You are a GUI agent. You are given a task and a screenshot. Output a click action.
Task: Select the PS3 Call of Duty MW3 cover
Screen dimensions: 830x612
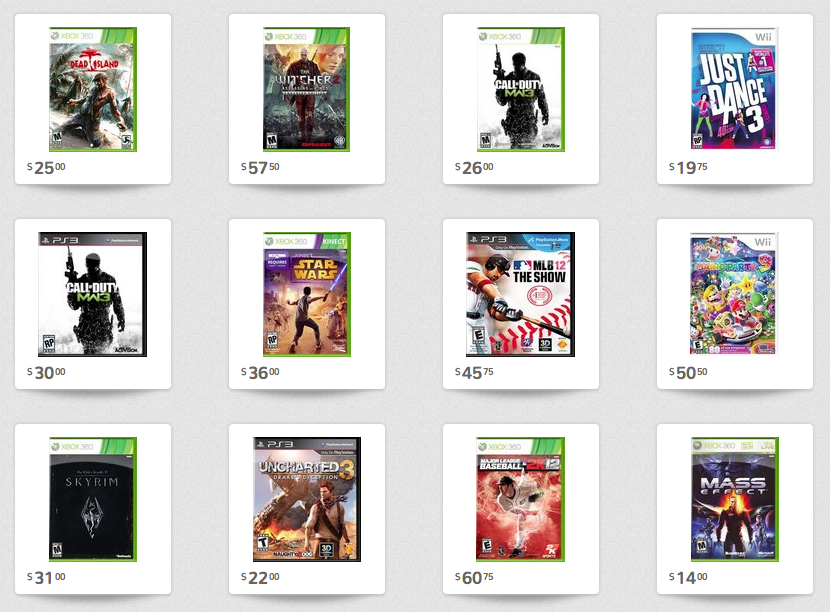tap(93, 294)
